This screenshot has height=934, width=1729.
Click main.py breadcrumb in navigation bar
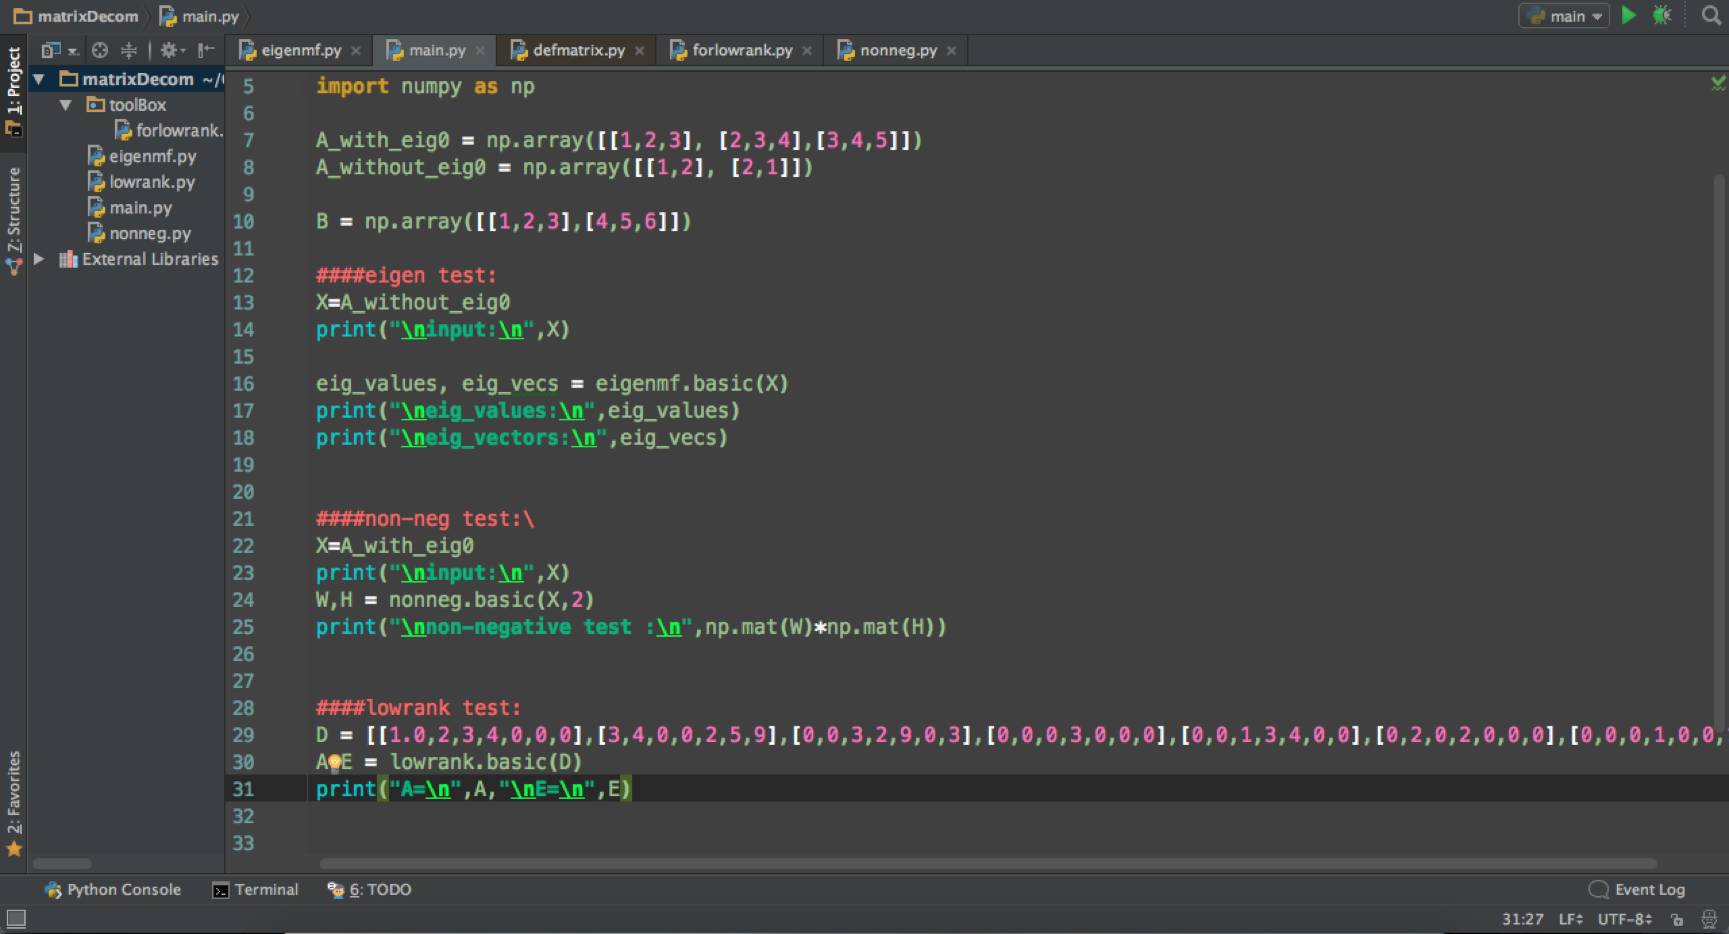coord(199,16)
